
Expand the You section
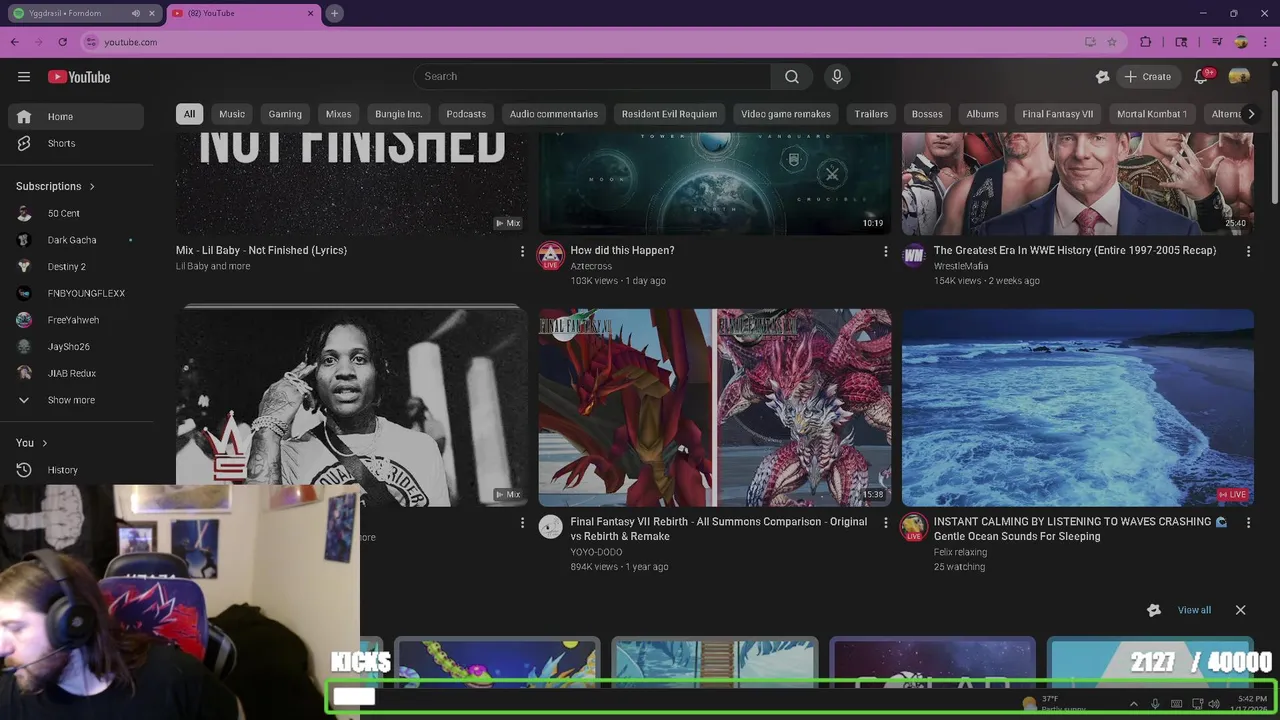[x=32, y=442]
